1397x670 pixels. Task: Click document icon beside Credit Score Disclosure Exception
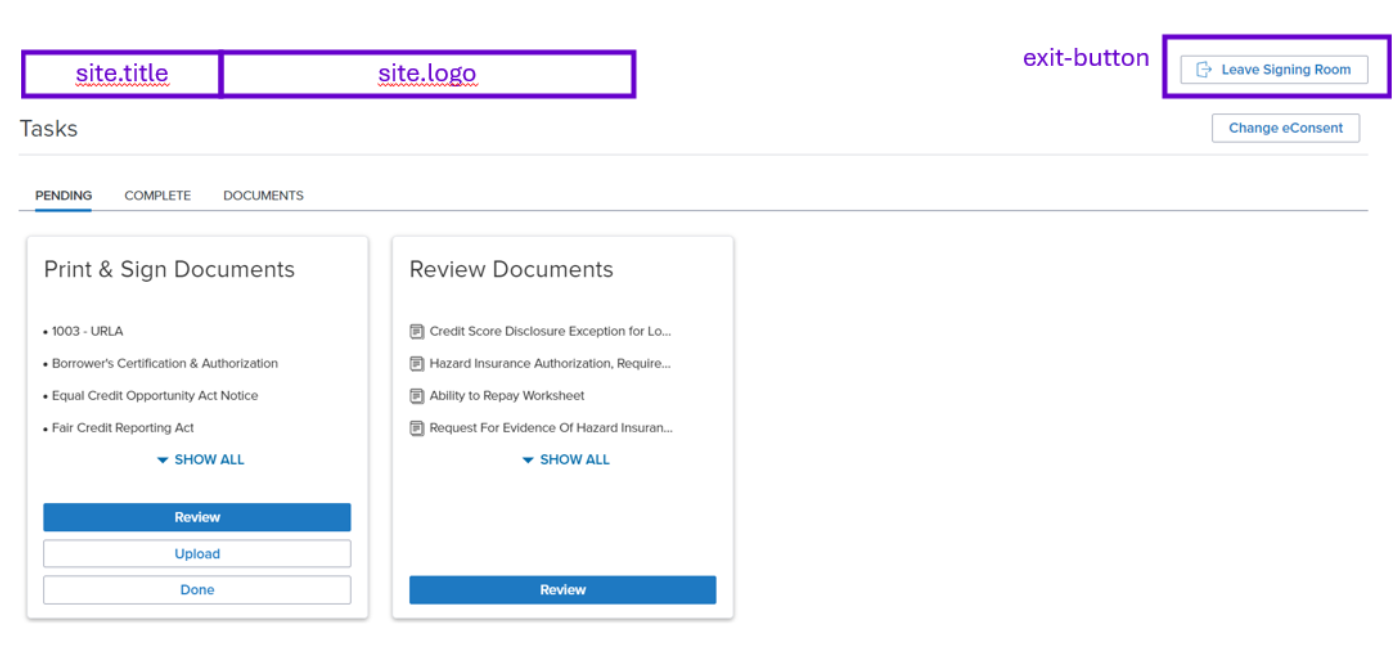[x=416, y=331]
